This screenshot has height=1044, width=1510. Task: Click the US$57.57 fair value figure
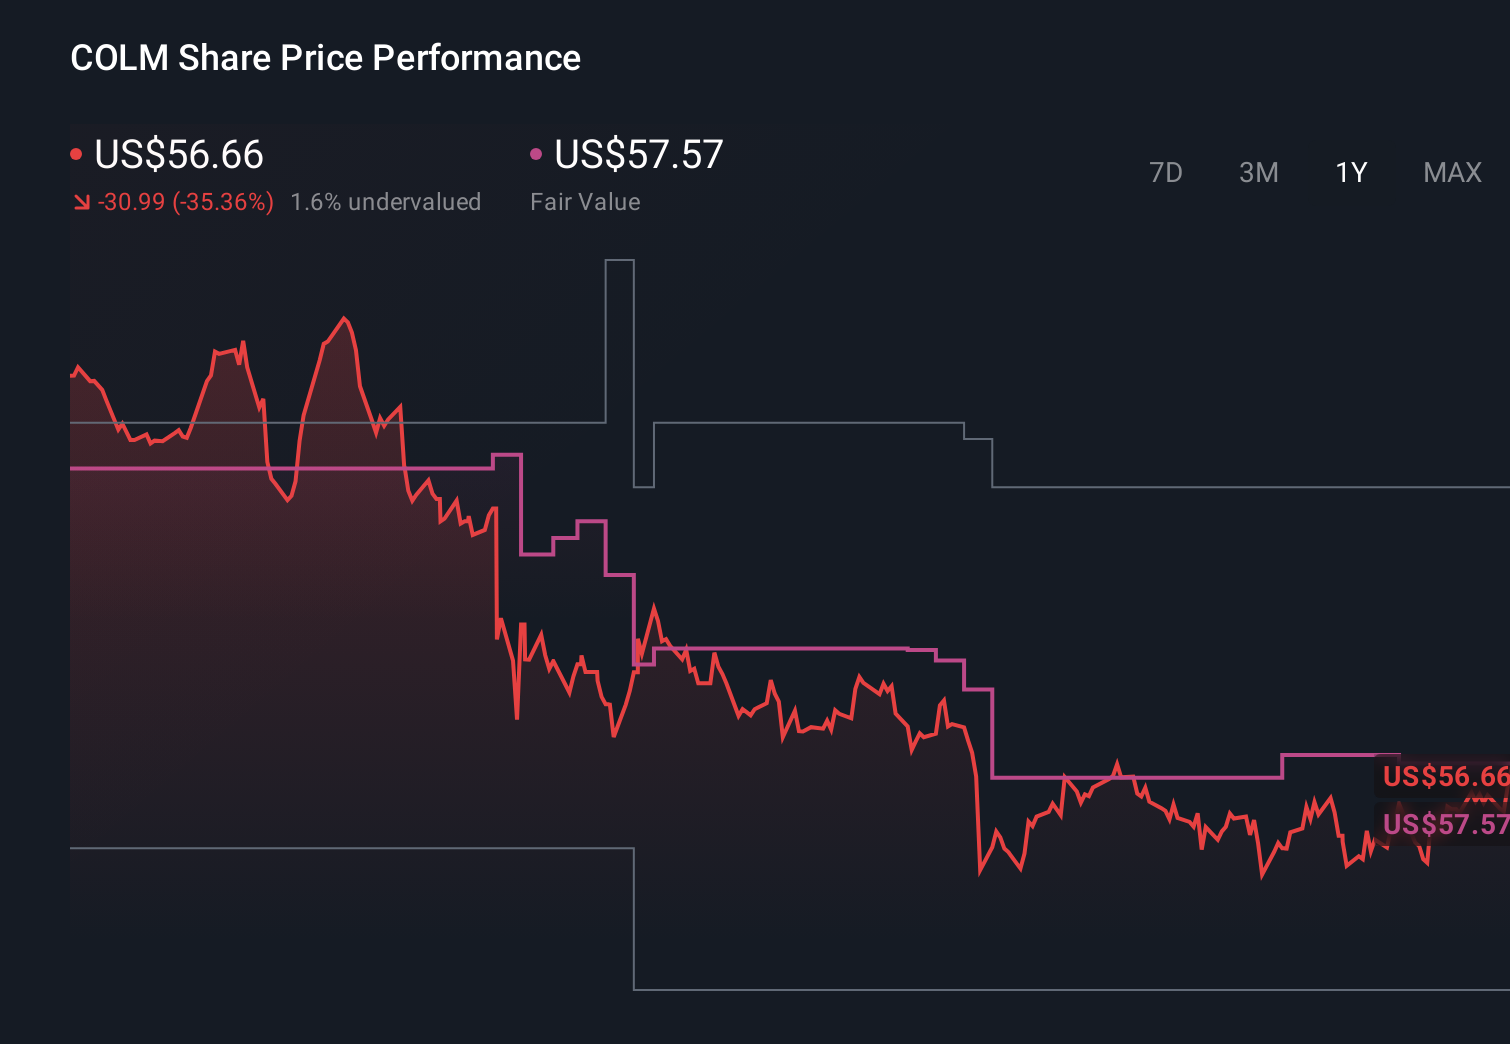[x=637, y=155]
